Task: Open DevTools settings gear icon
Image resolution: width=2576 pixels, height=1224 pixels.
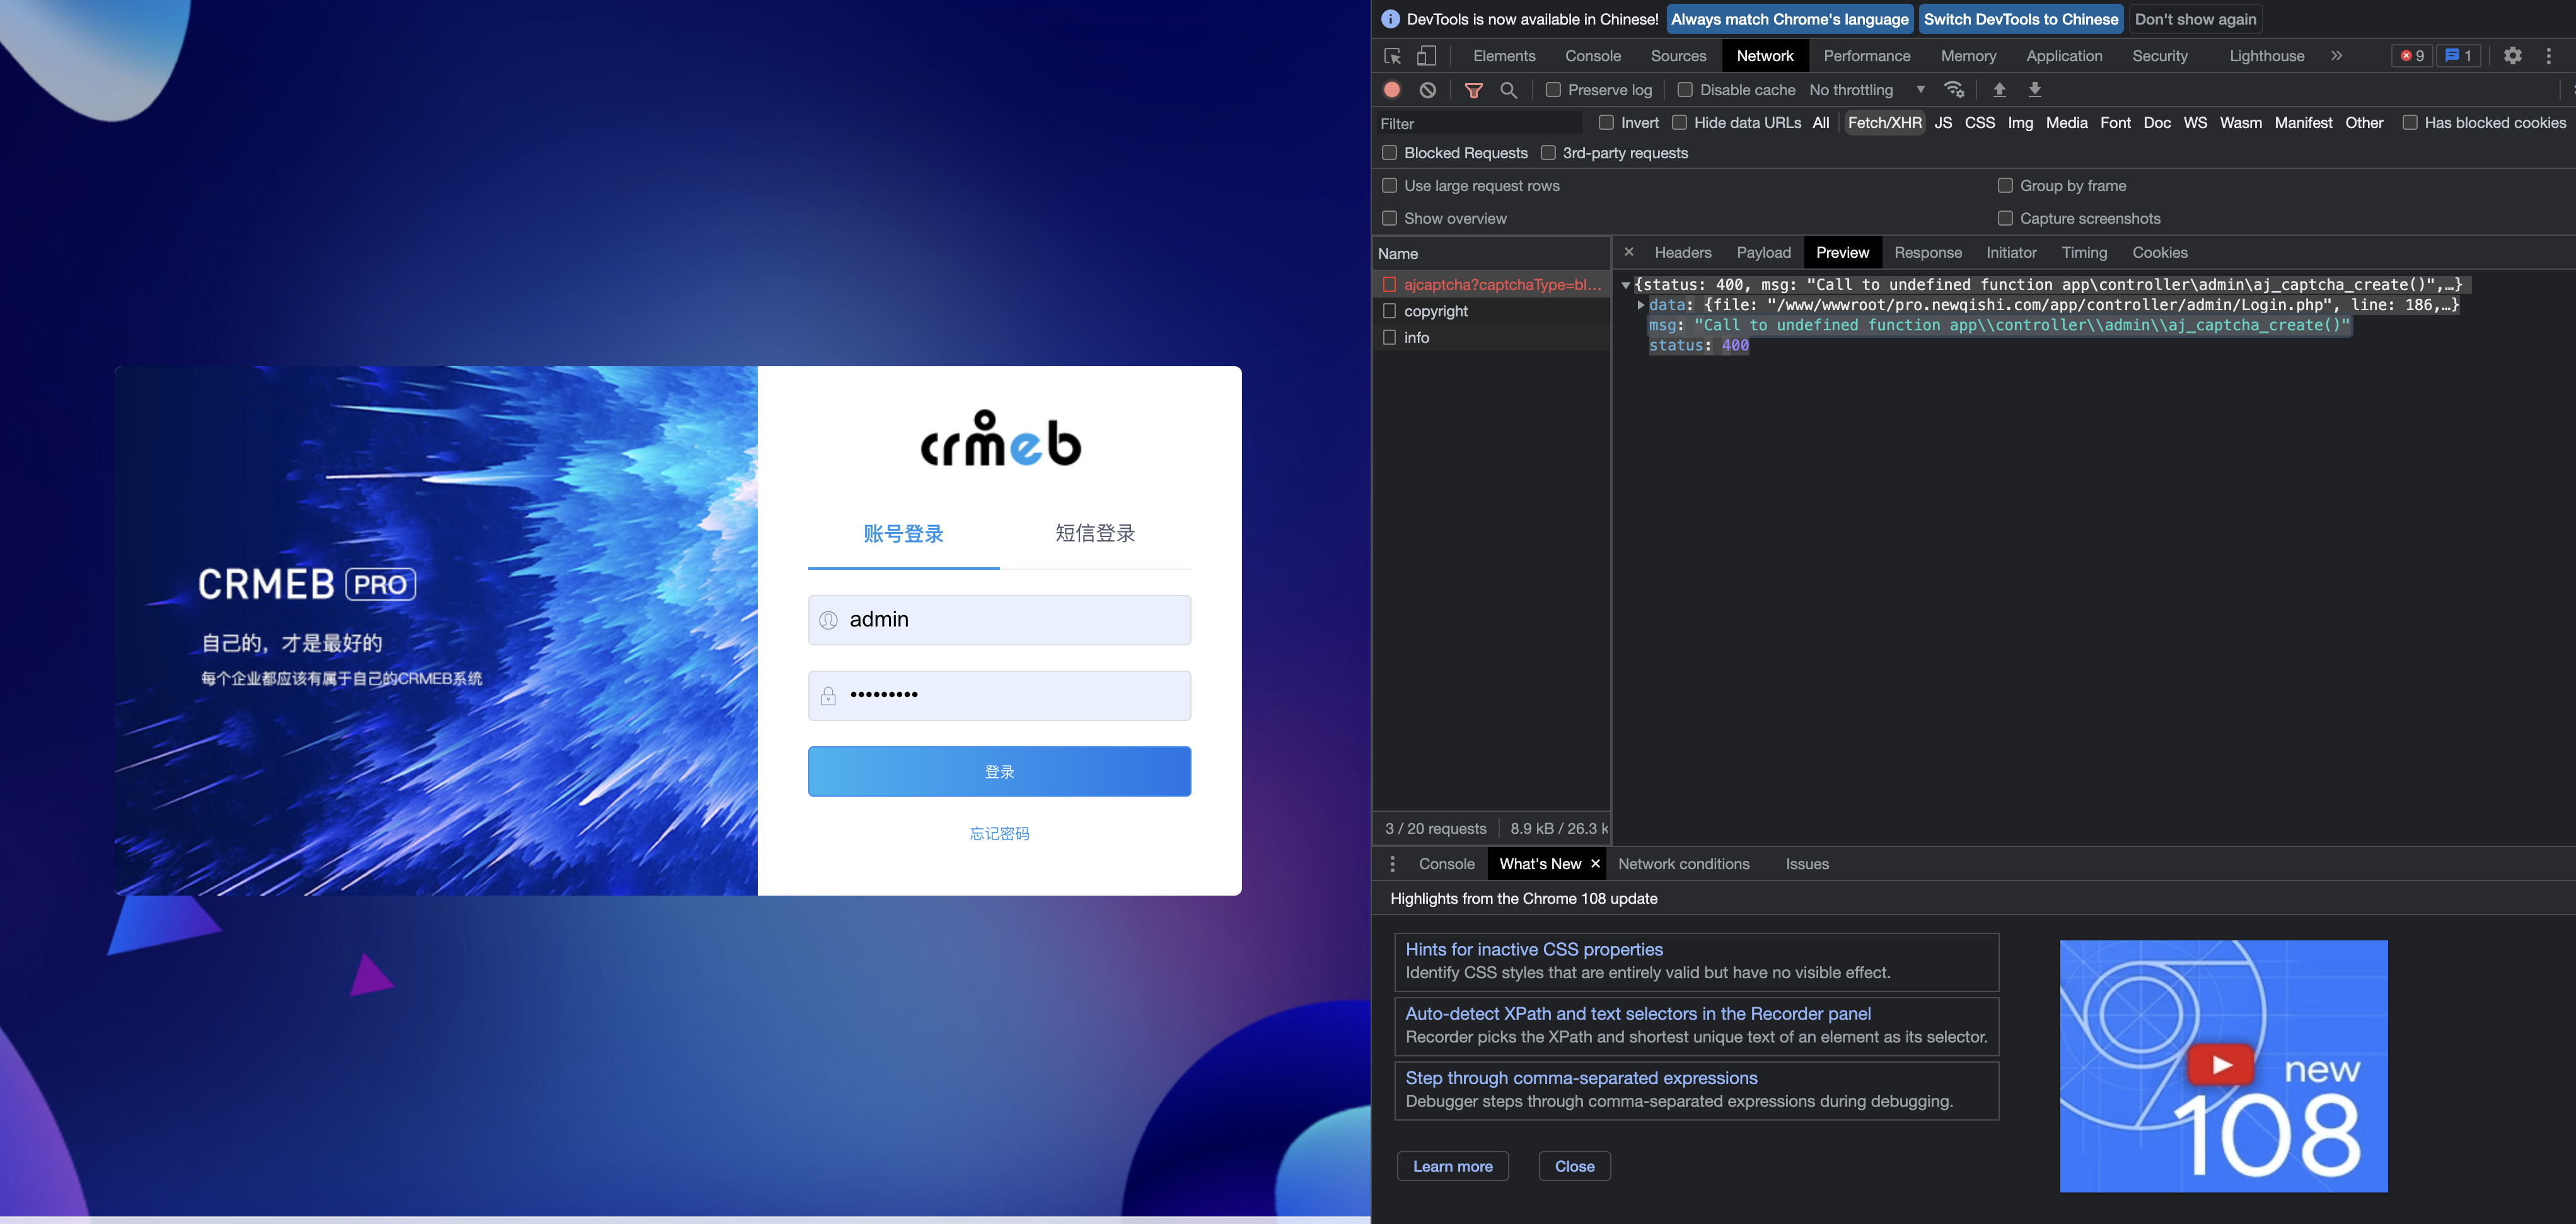Action: 2512,56
